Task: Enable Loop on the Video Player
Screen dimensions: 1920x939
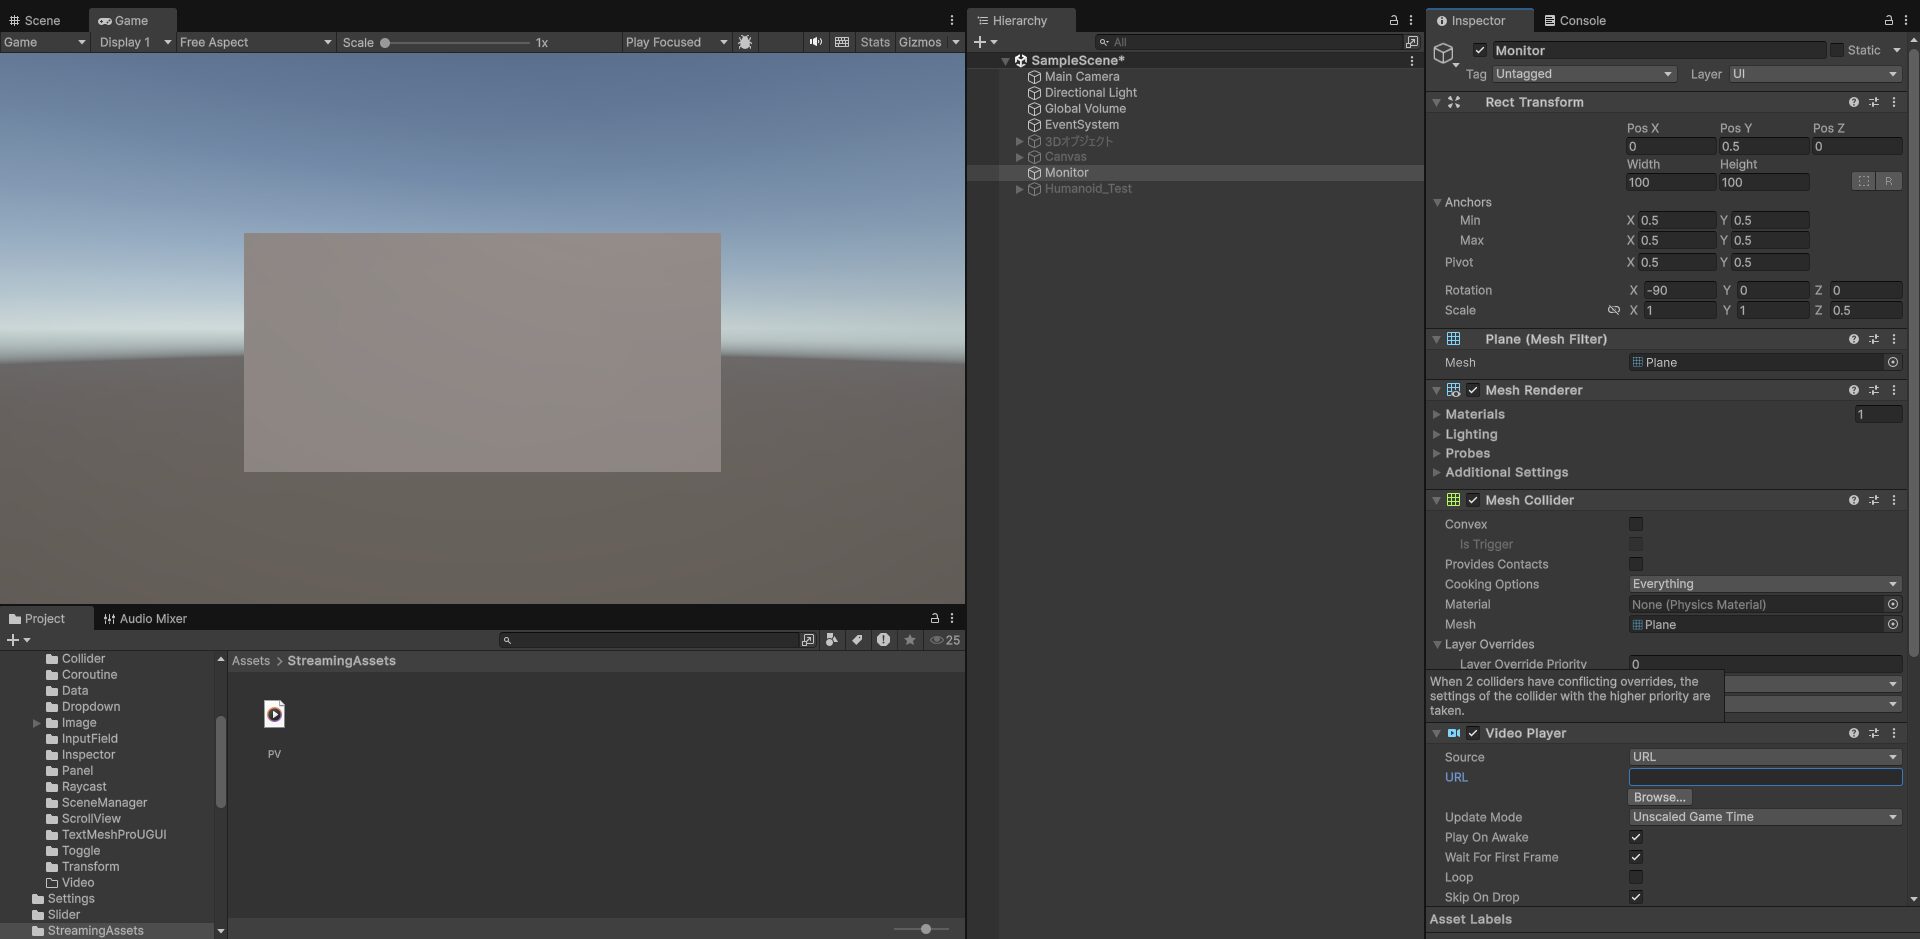Action: [x=1636, y=877]
